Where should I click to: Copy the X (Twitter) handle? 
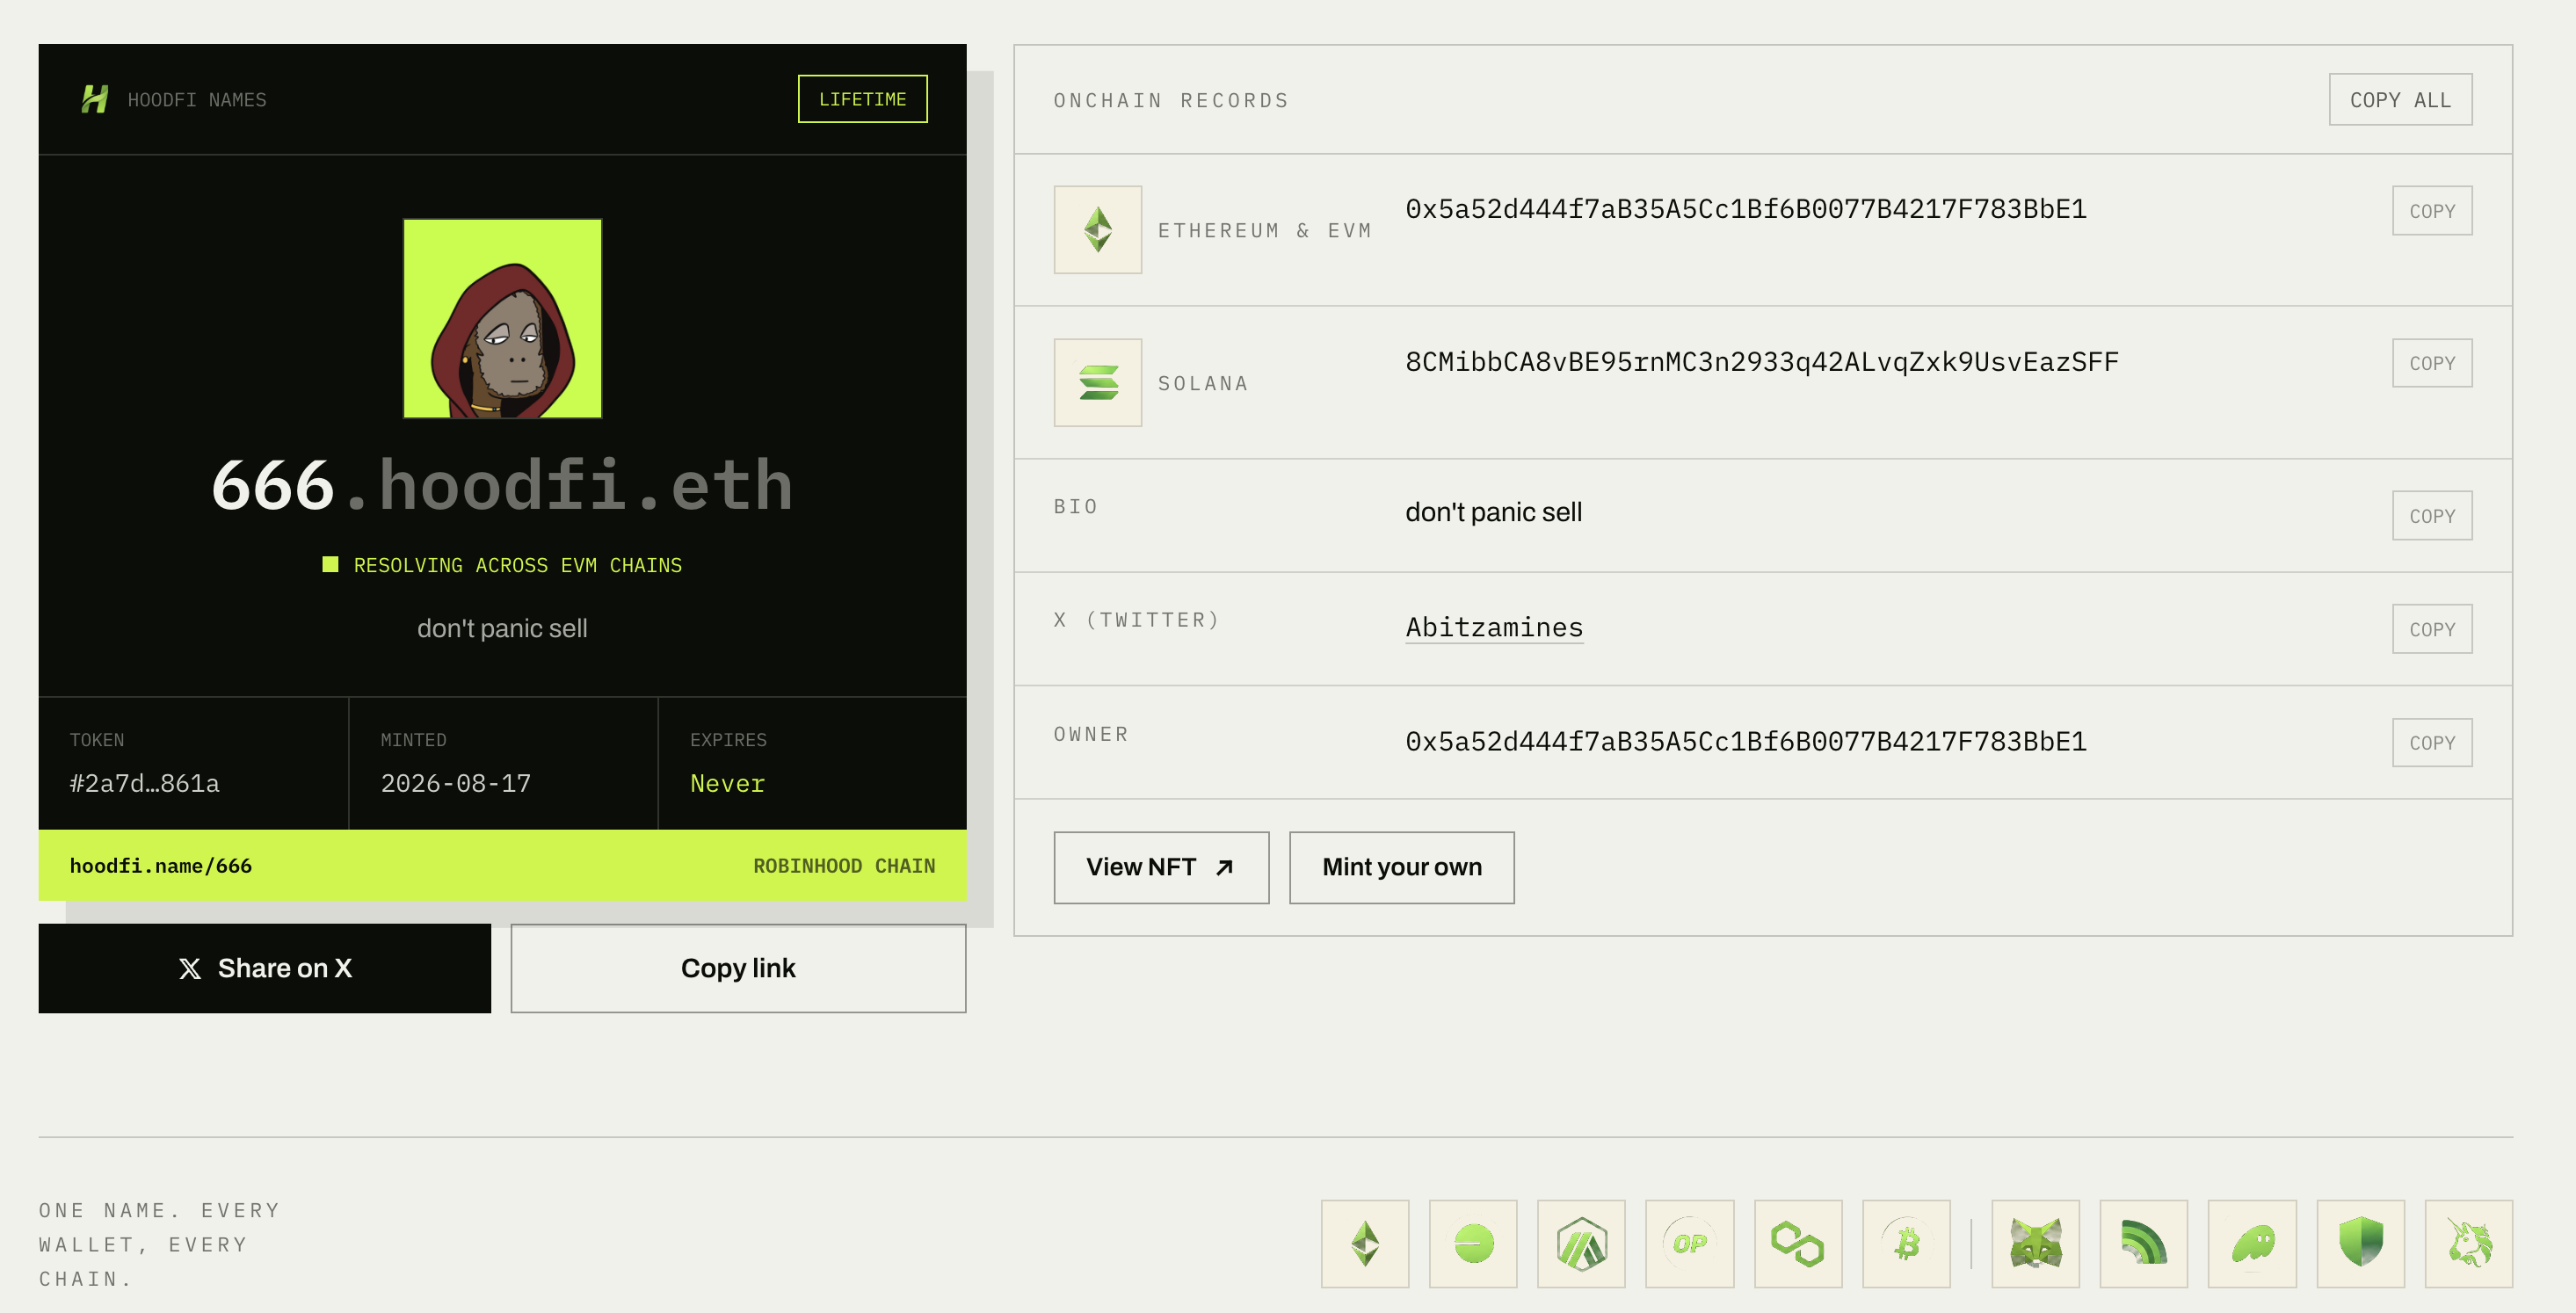[2432, 629]
